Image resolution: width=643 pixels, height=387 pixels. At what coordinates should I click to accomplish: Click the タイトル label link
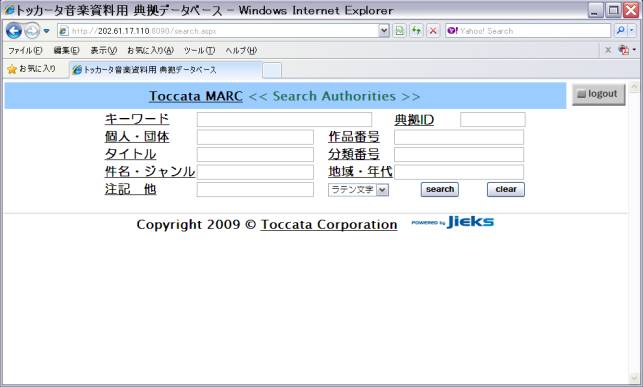[x=130, y=154]
